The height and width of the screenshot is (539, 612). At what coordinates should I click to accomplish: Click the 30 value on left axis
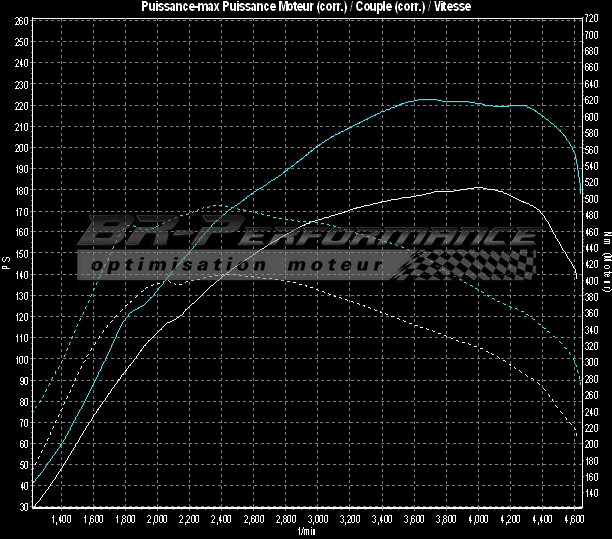(x=23, y=507)
